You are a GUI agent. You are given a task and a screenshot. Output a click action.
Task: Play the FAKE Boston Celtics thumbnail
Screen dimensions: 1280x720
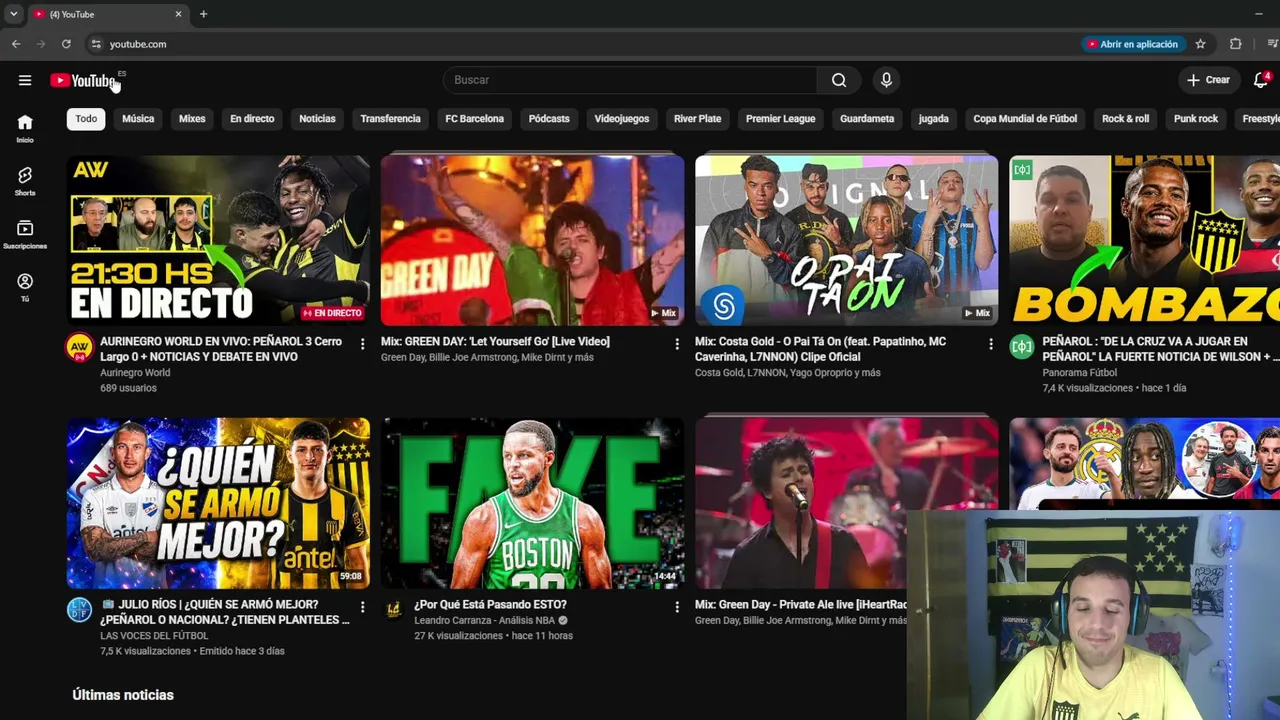[x=532, y=503]
